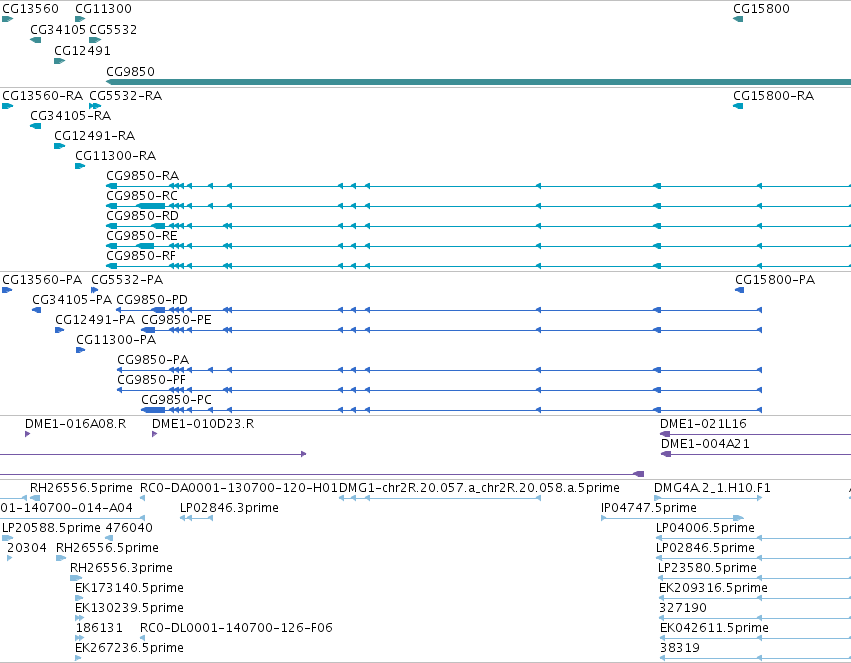Click the DME1-021L16 clone label

(x=703, y=424)
